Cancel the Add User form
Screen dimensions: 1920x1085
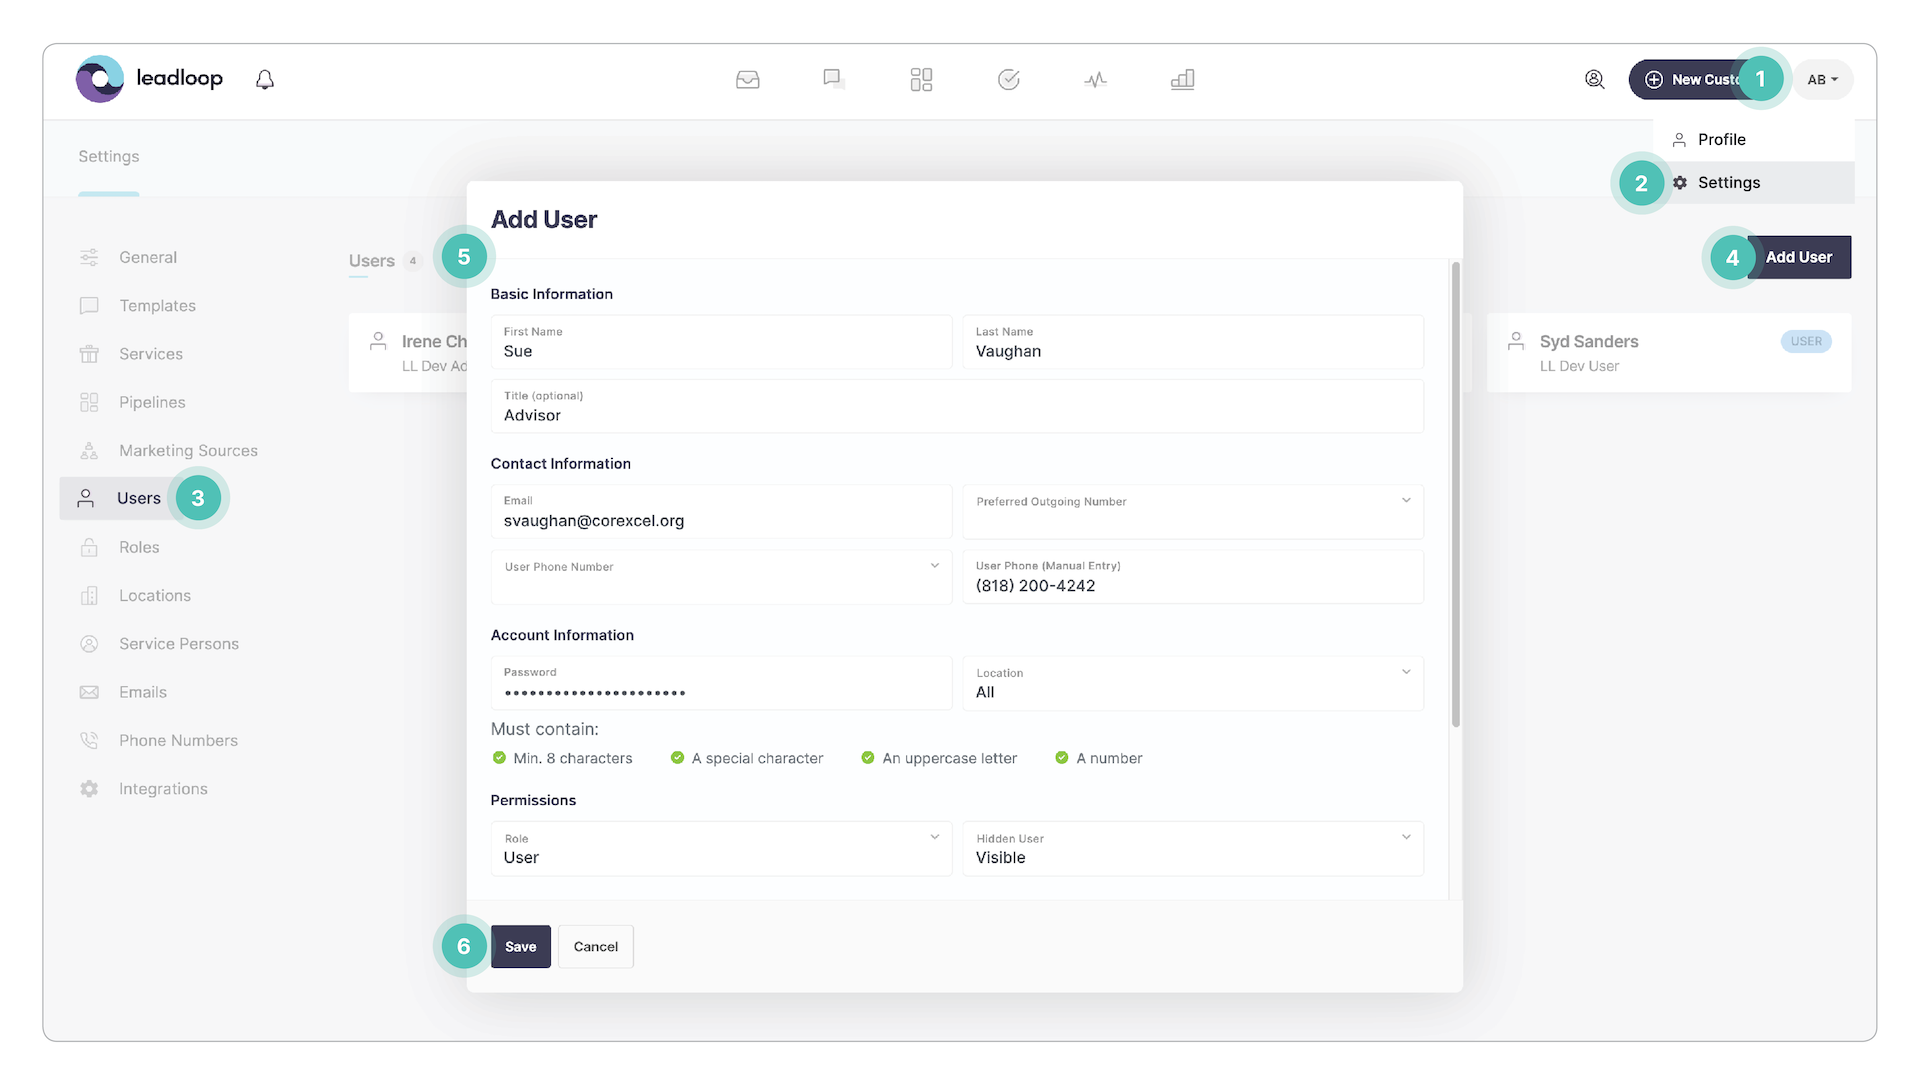click(595, 946)
